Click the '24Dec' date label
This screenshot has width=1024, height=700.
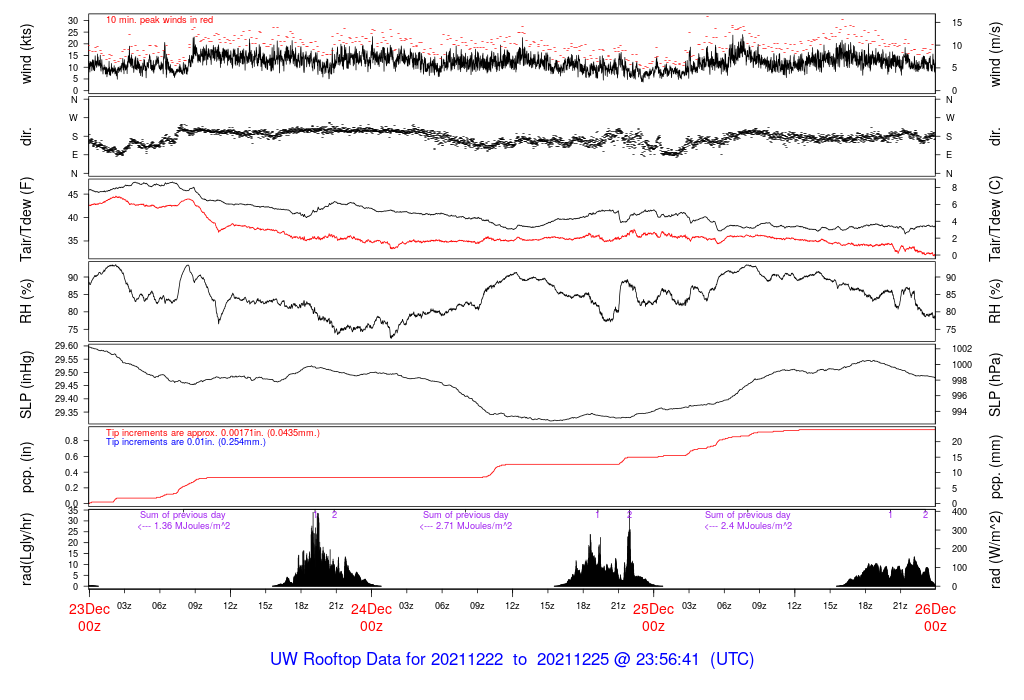(372, 609)
